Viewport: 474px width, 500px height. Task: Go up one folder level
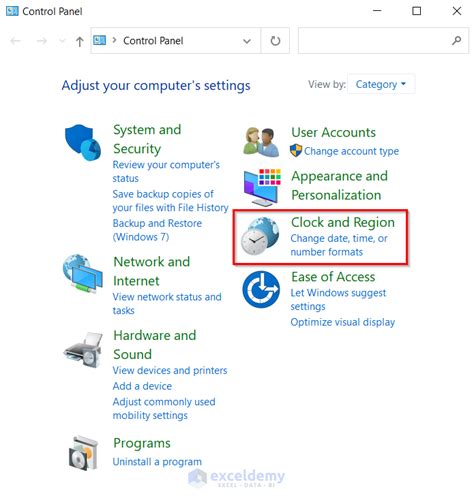coord(79,41)
